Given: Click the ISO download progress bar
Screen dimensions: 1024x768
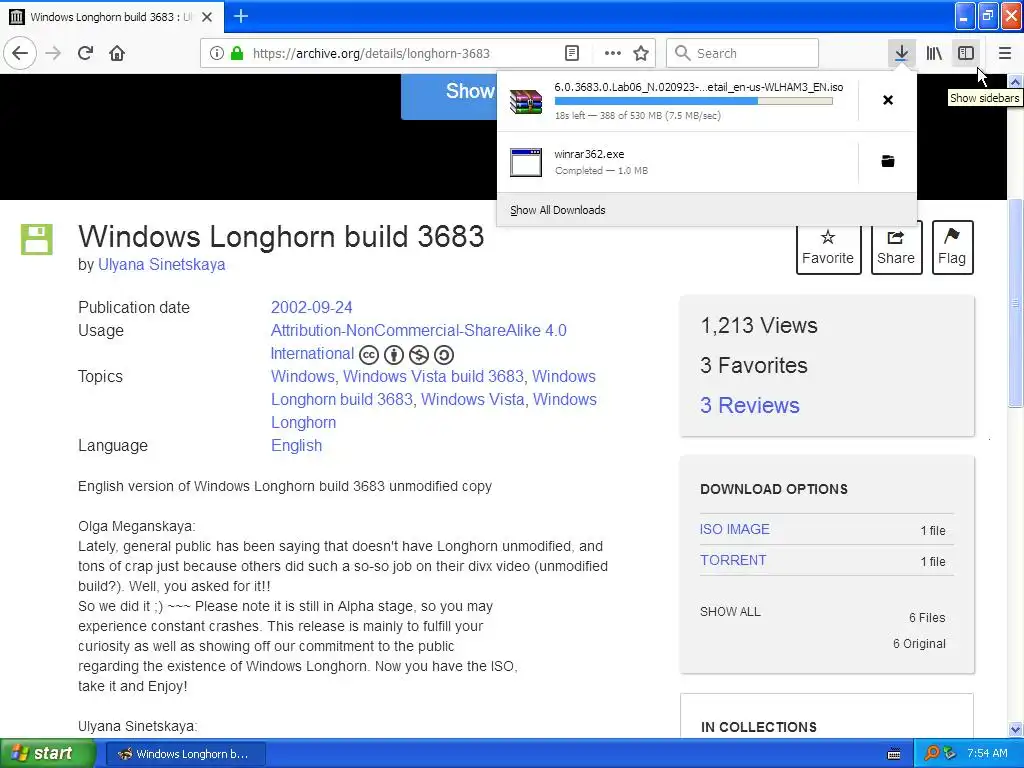Looking at the screenshot, I should 694,101.
